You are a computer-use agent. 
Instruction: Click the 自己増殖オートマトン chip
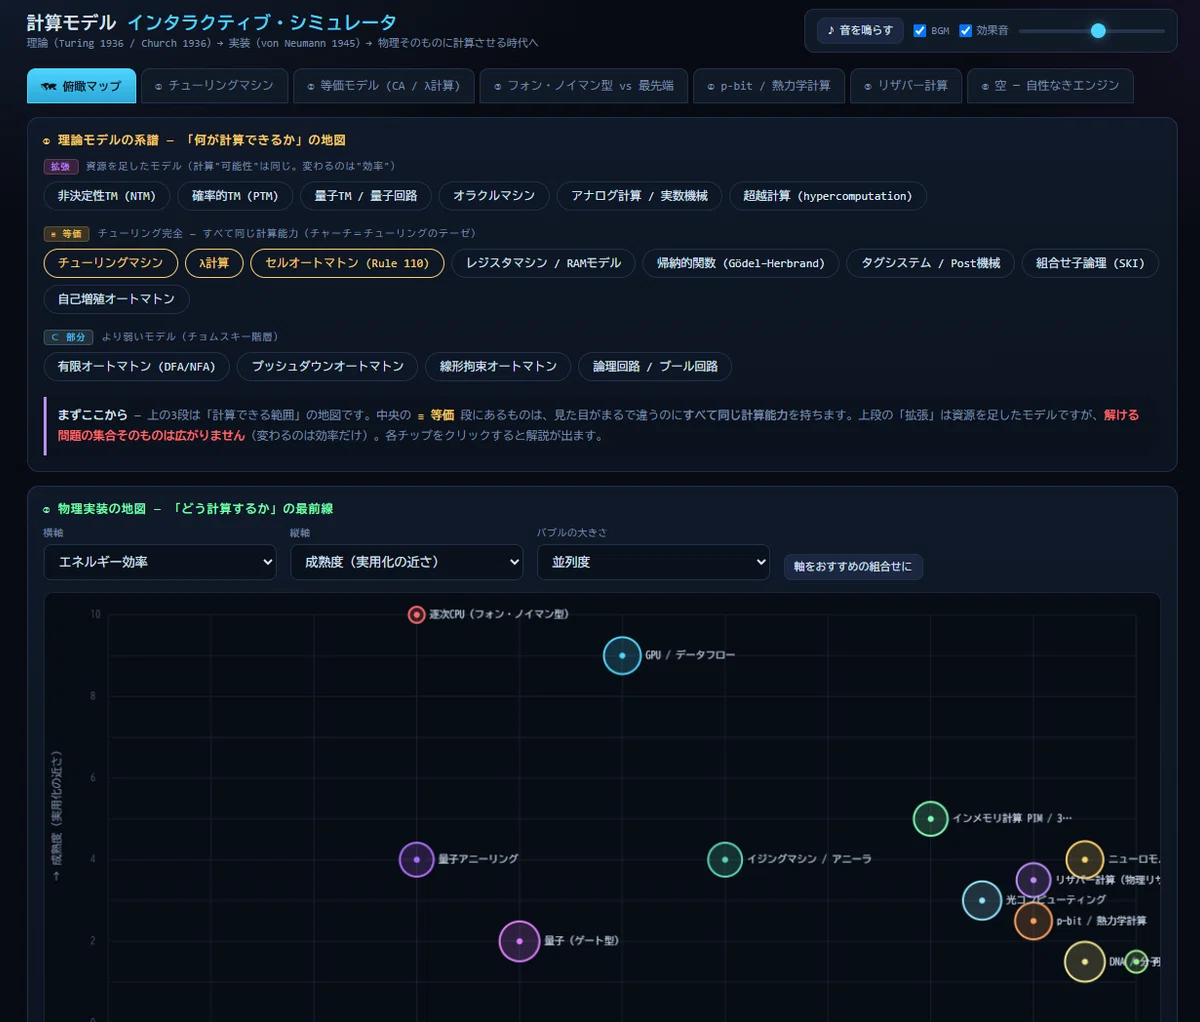point(117,299)
